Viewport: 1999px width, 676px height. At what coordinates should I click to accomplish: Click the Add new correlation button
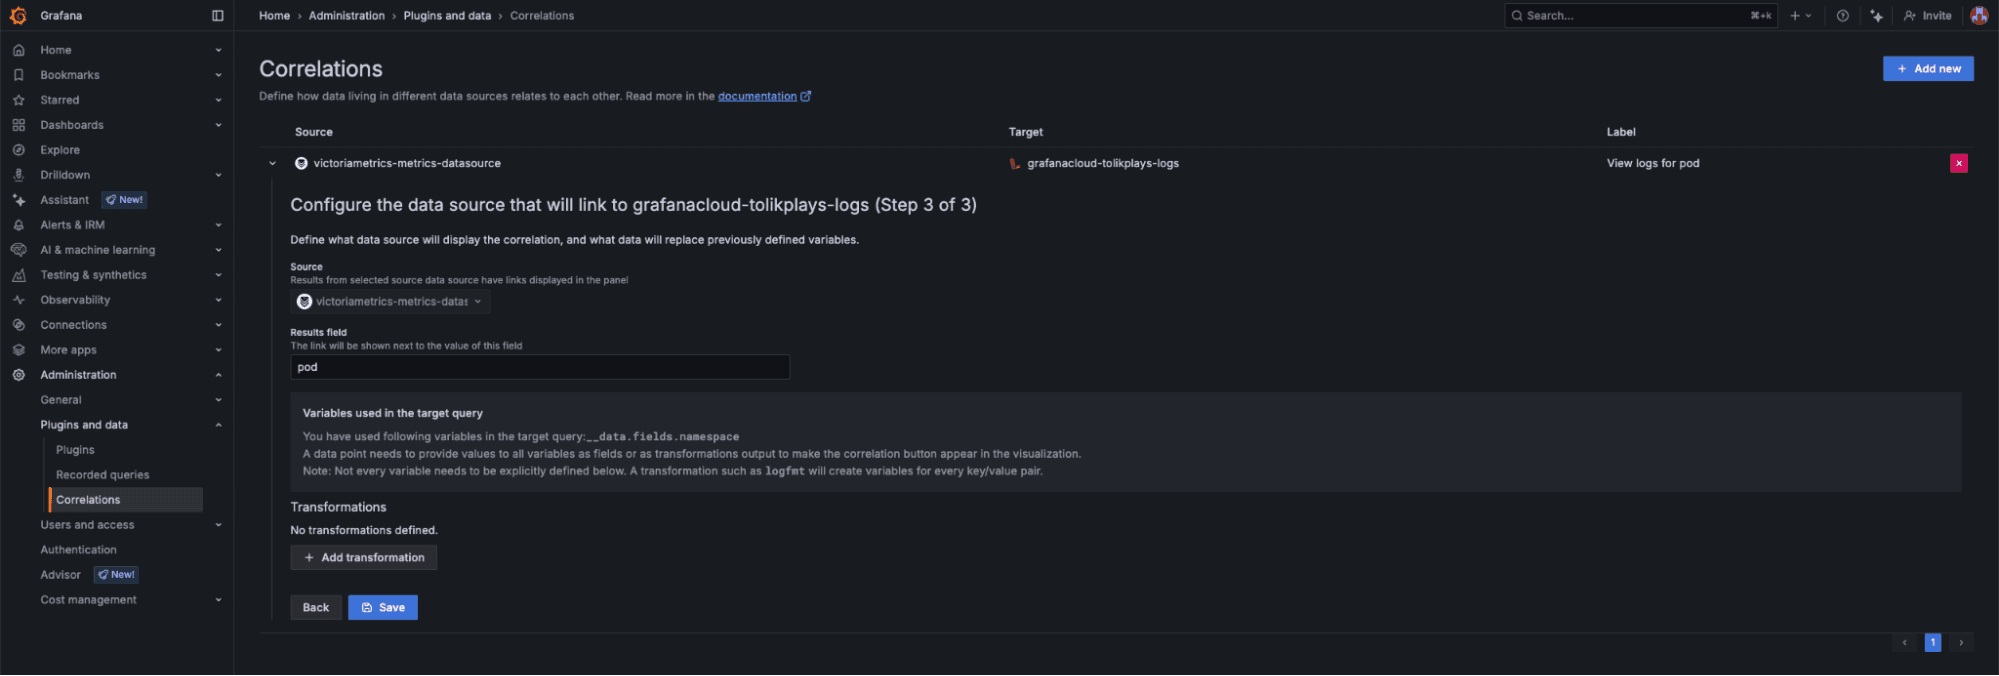(x=1928, y=69)
